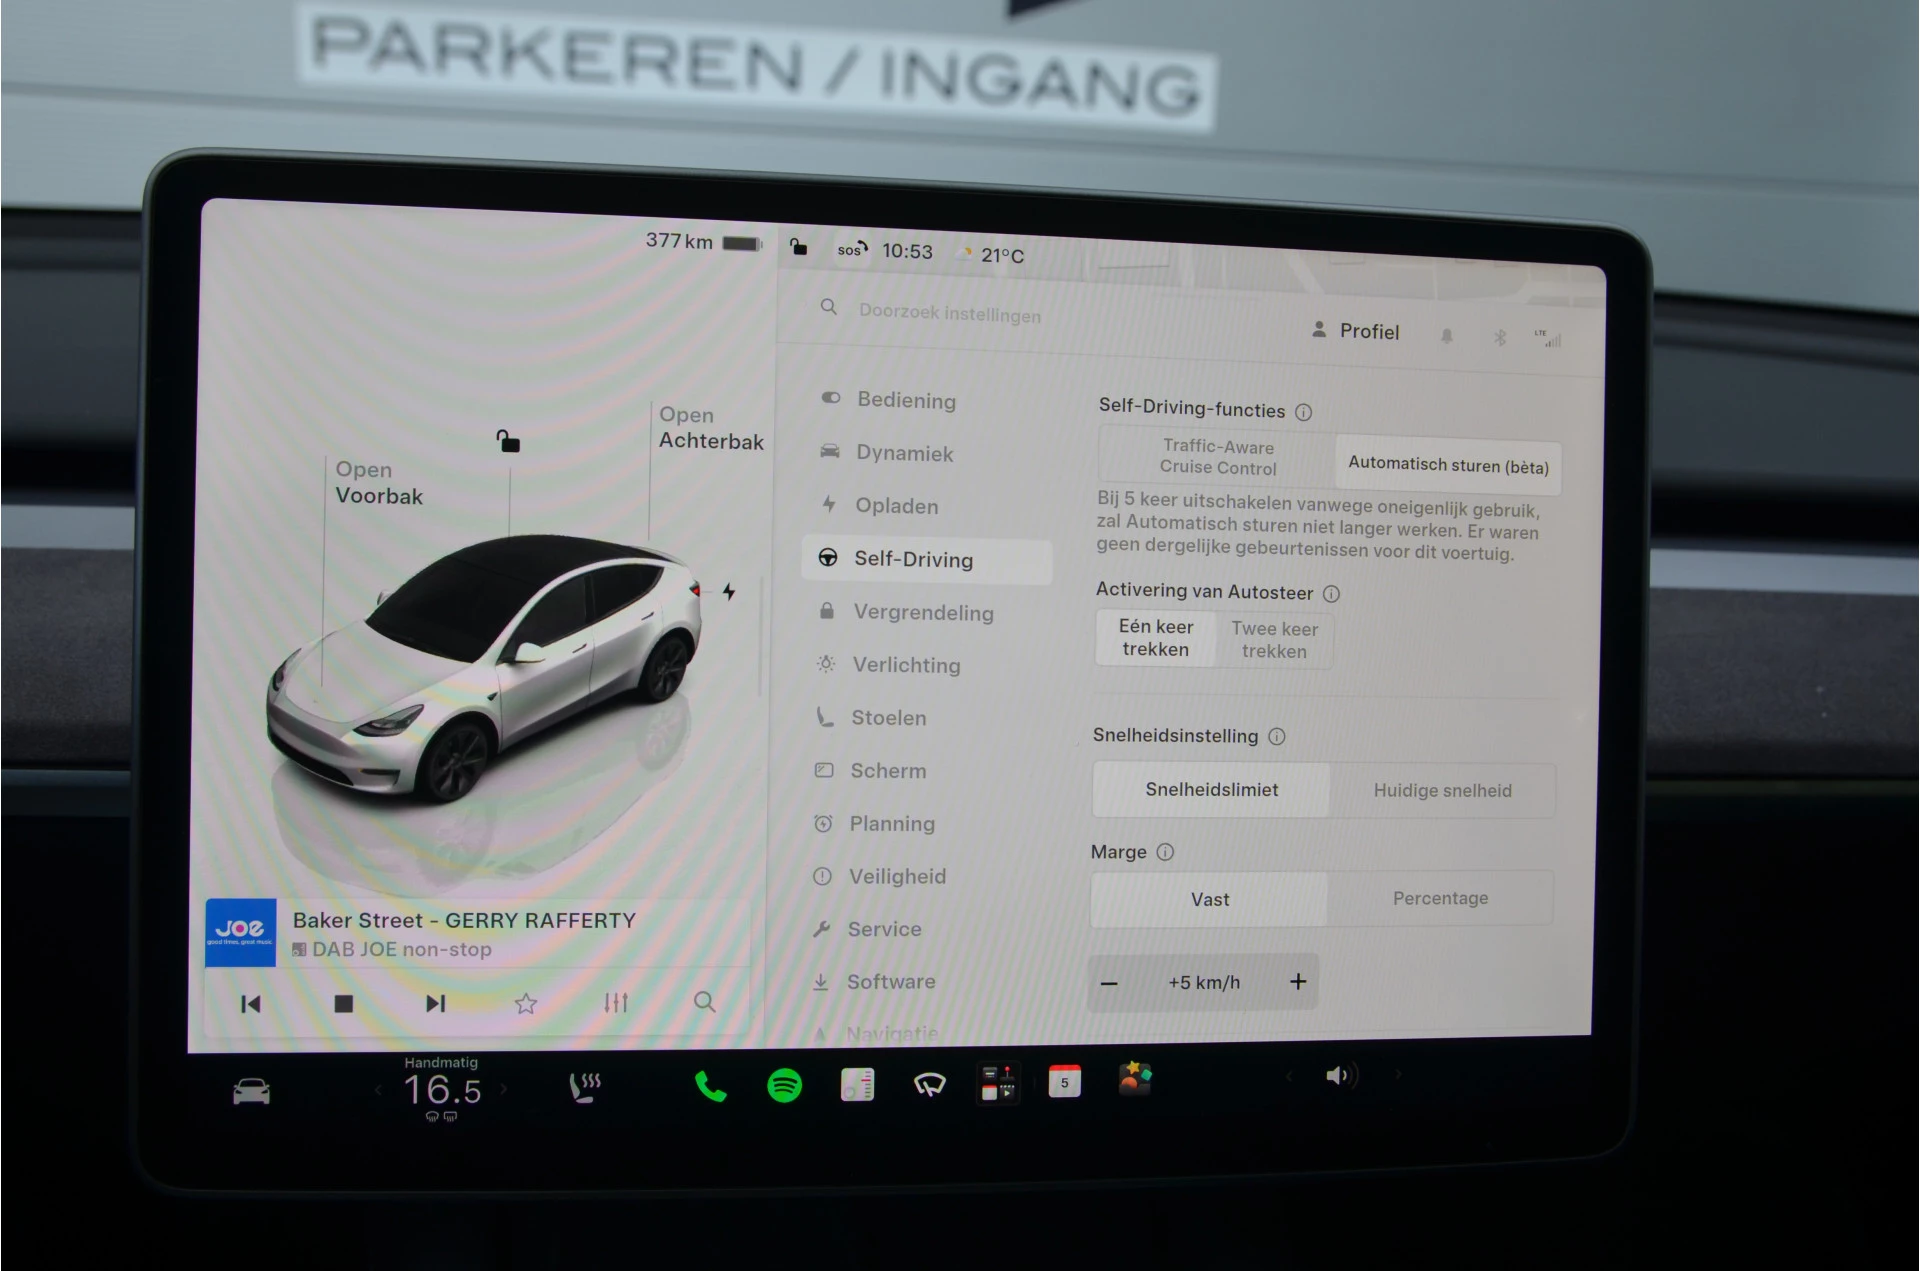Tap the 16.5 temperature display
The width and height of the screenshot is (1920, 1271).
442,1091
